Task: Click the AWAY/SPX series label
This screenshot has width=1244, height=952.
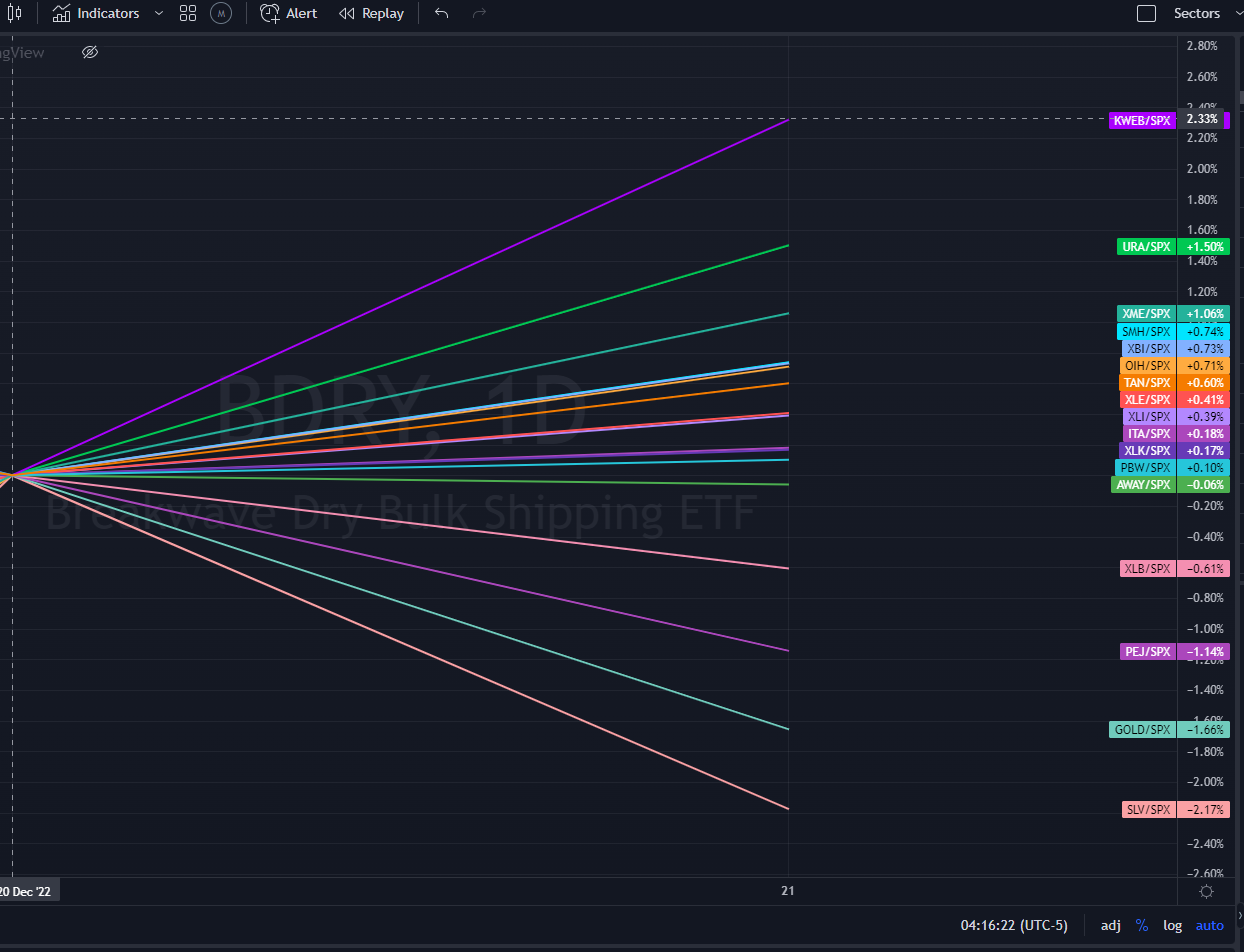Action: [x=1142, y=484]
